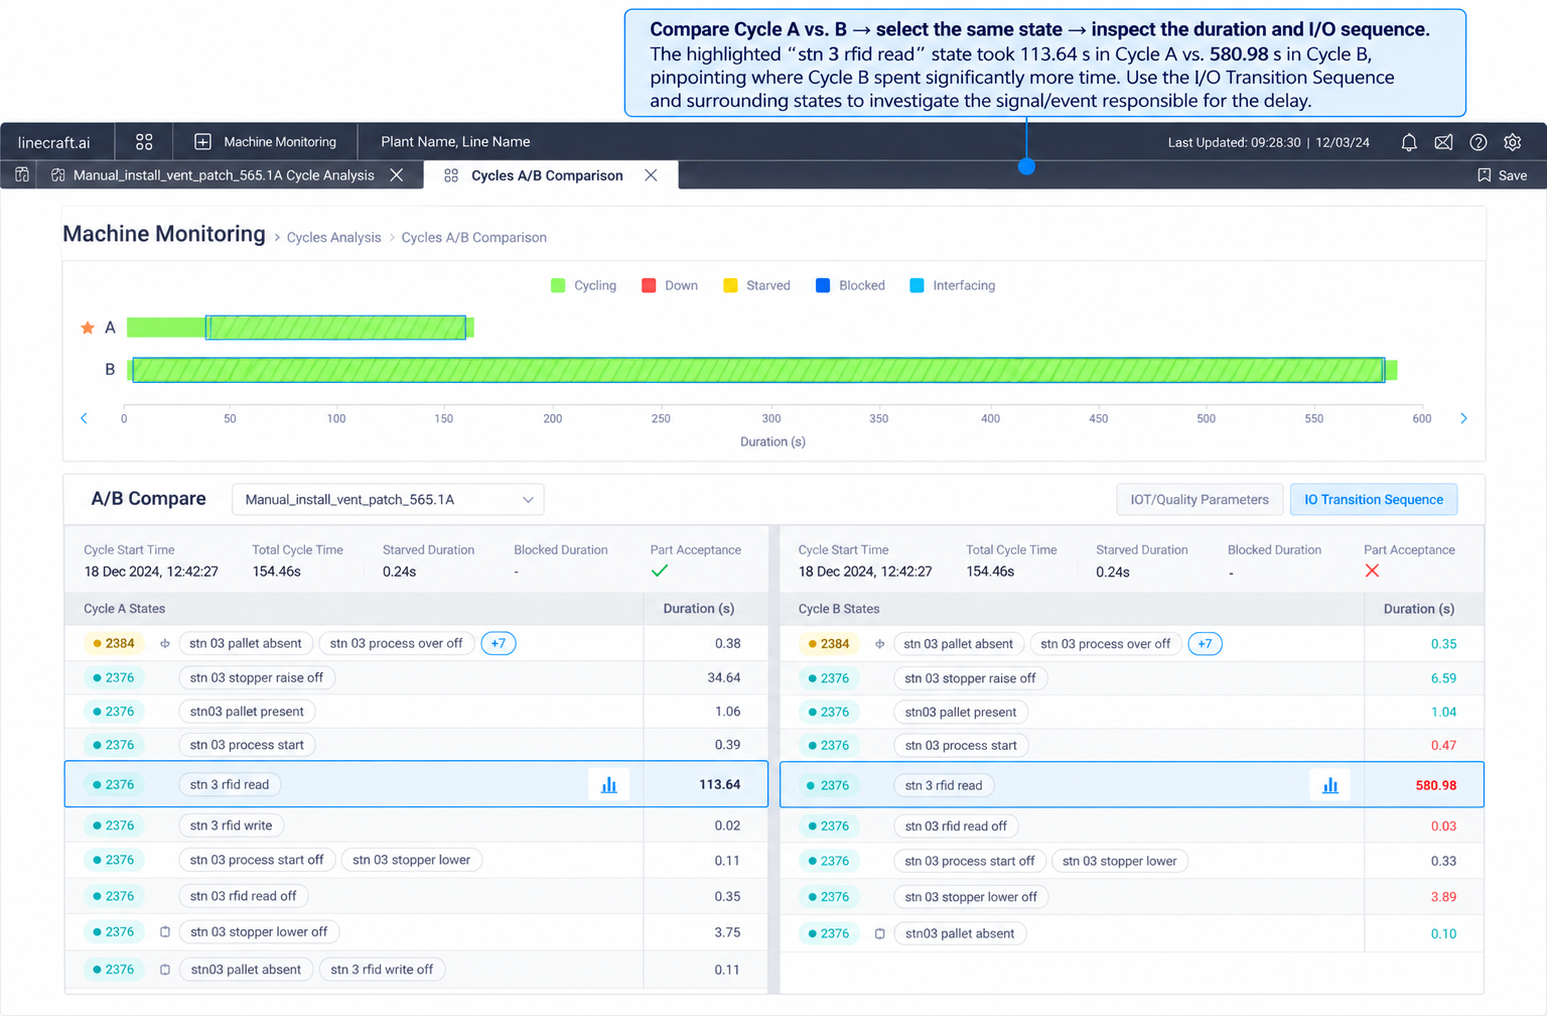This screenshot has width=1547, height=1016.
Task: Click the Cycling green legend swatch
Action: [558, 286]
